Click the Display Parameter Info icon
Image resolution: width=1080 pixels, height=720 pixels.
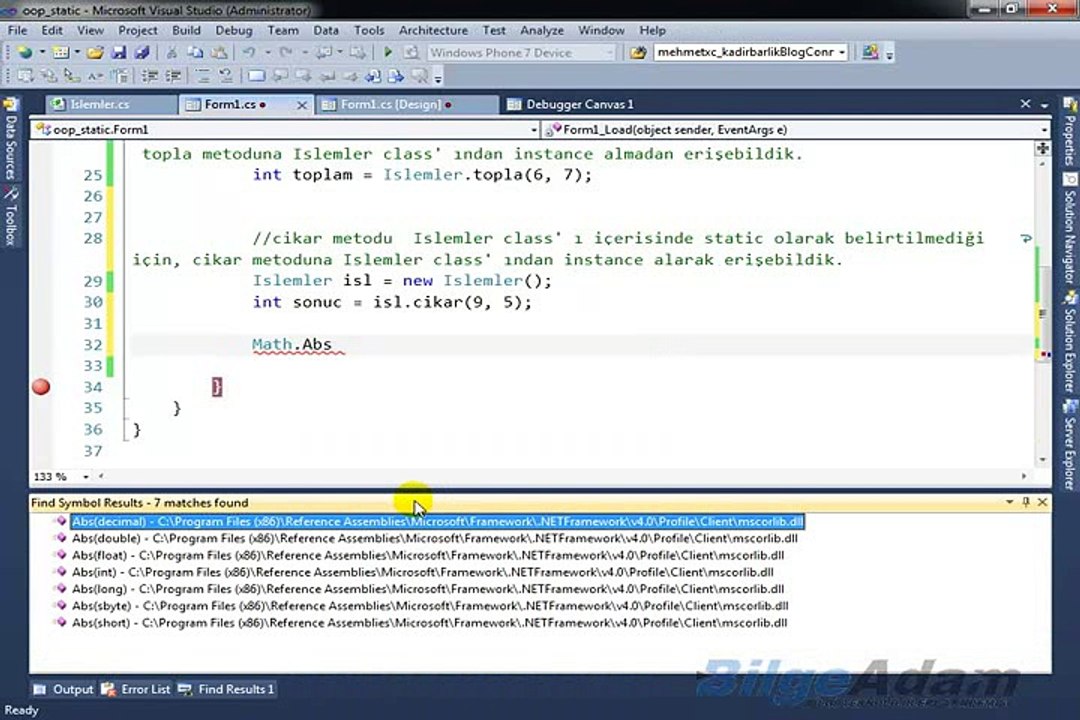pos(49,76)
